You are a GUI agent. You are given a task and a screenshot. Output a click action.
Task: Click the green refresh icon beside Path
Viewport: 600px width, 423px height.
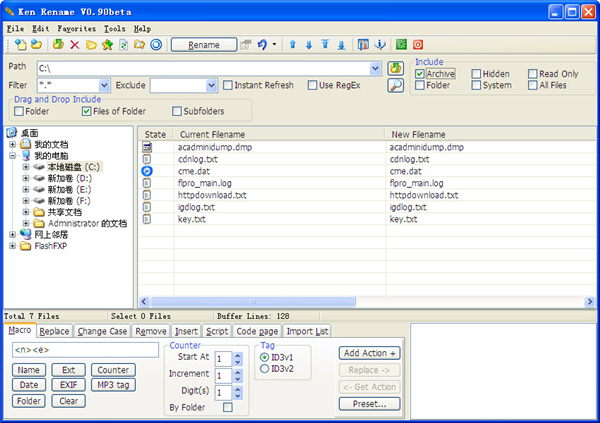(x=395, y=68)
